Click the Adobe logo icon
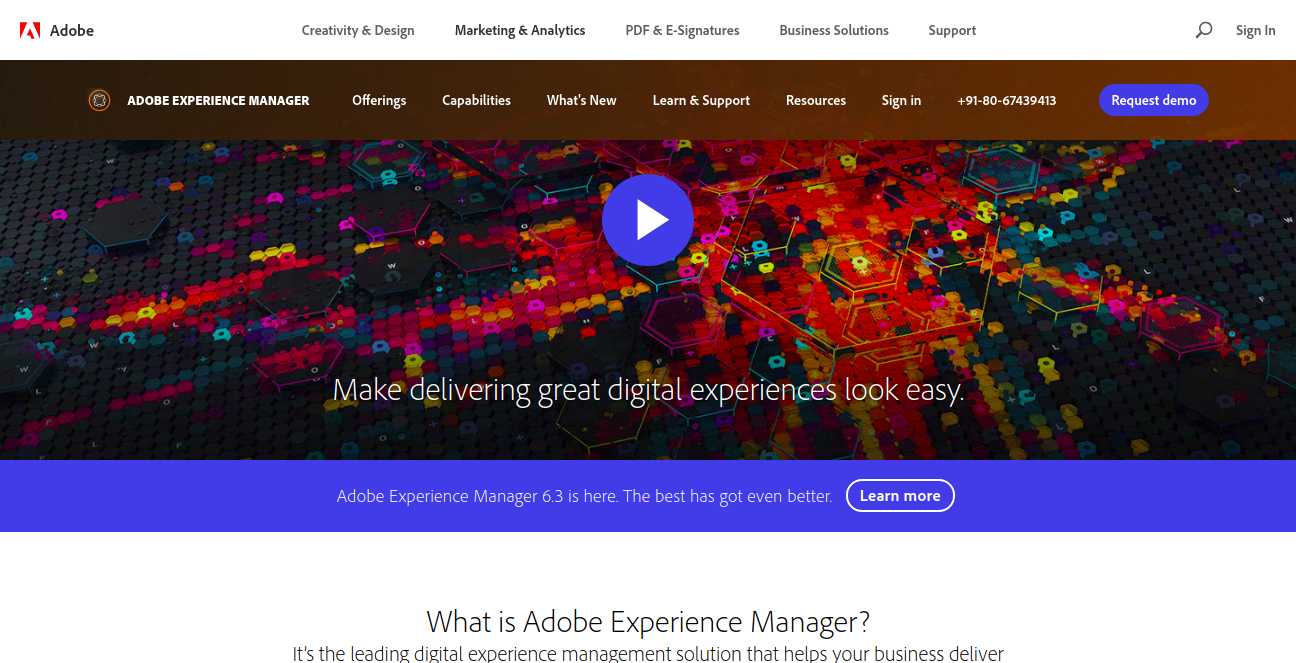 click(x=30, y=30)
